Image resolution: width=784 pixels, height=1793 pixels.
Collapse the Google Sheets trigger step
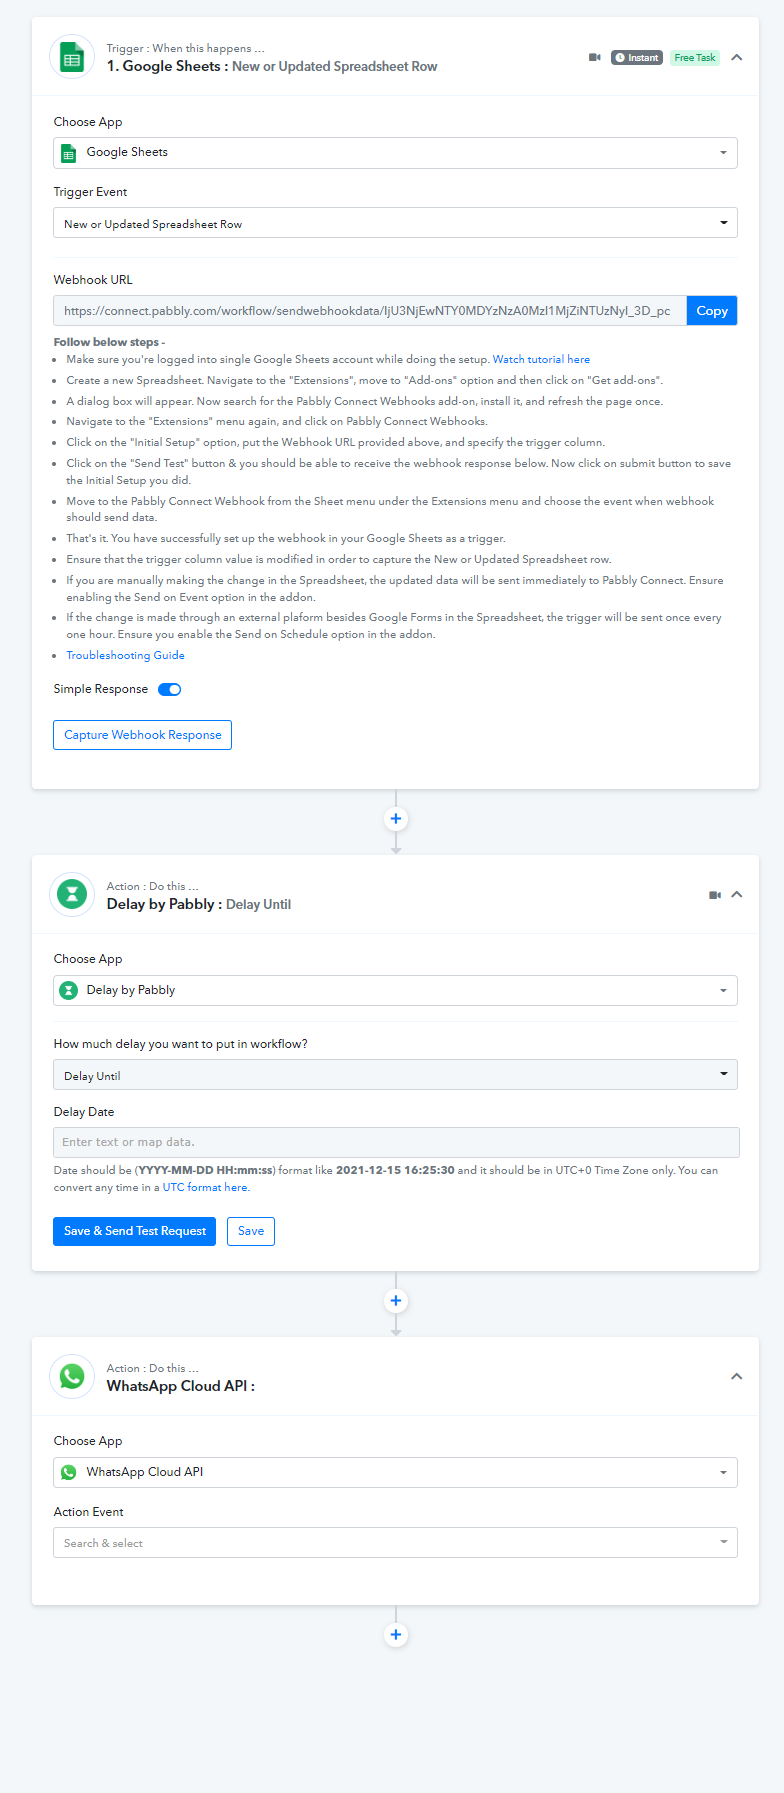pyautogui.click(x=737, y=57)
